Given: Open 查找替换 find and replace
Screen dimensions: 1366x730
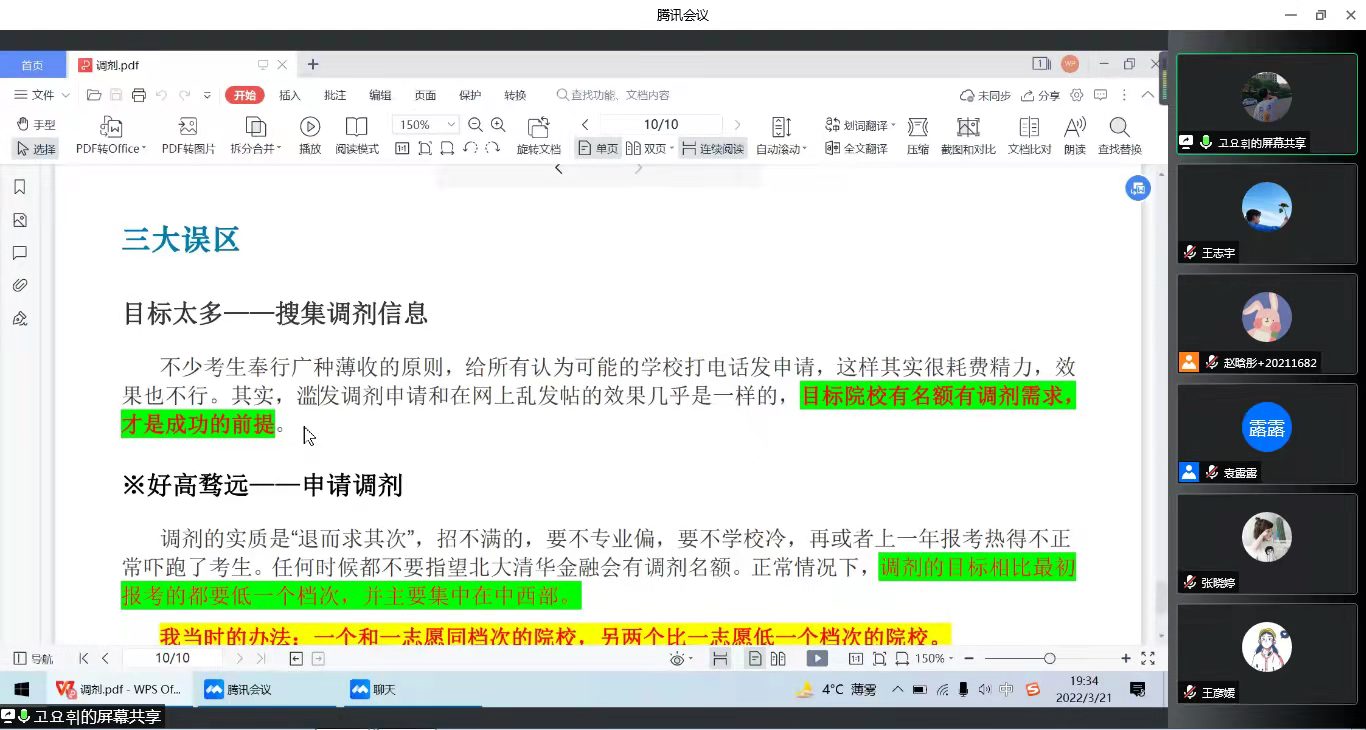Looking at the screenshot, I should (x=1119, y=127).
